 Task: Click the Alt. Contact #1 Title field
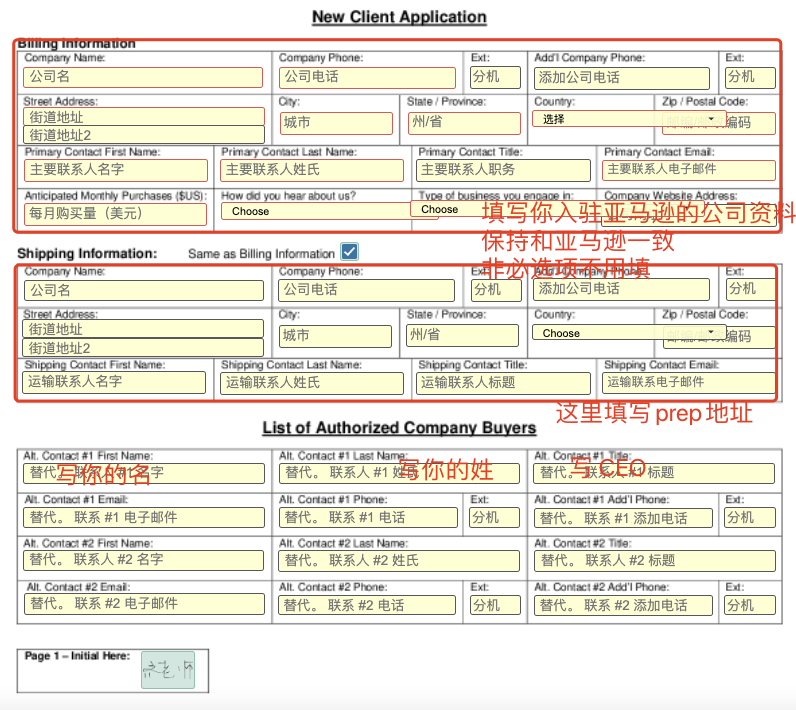coord(654,473)
